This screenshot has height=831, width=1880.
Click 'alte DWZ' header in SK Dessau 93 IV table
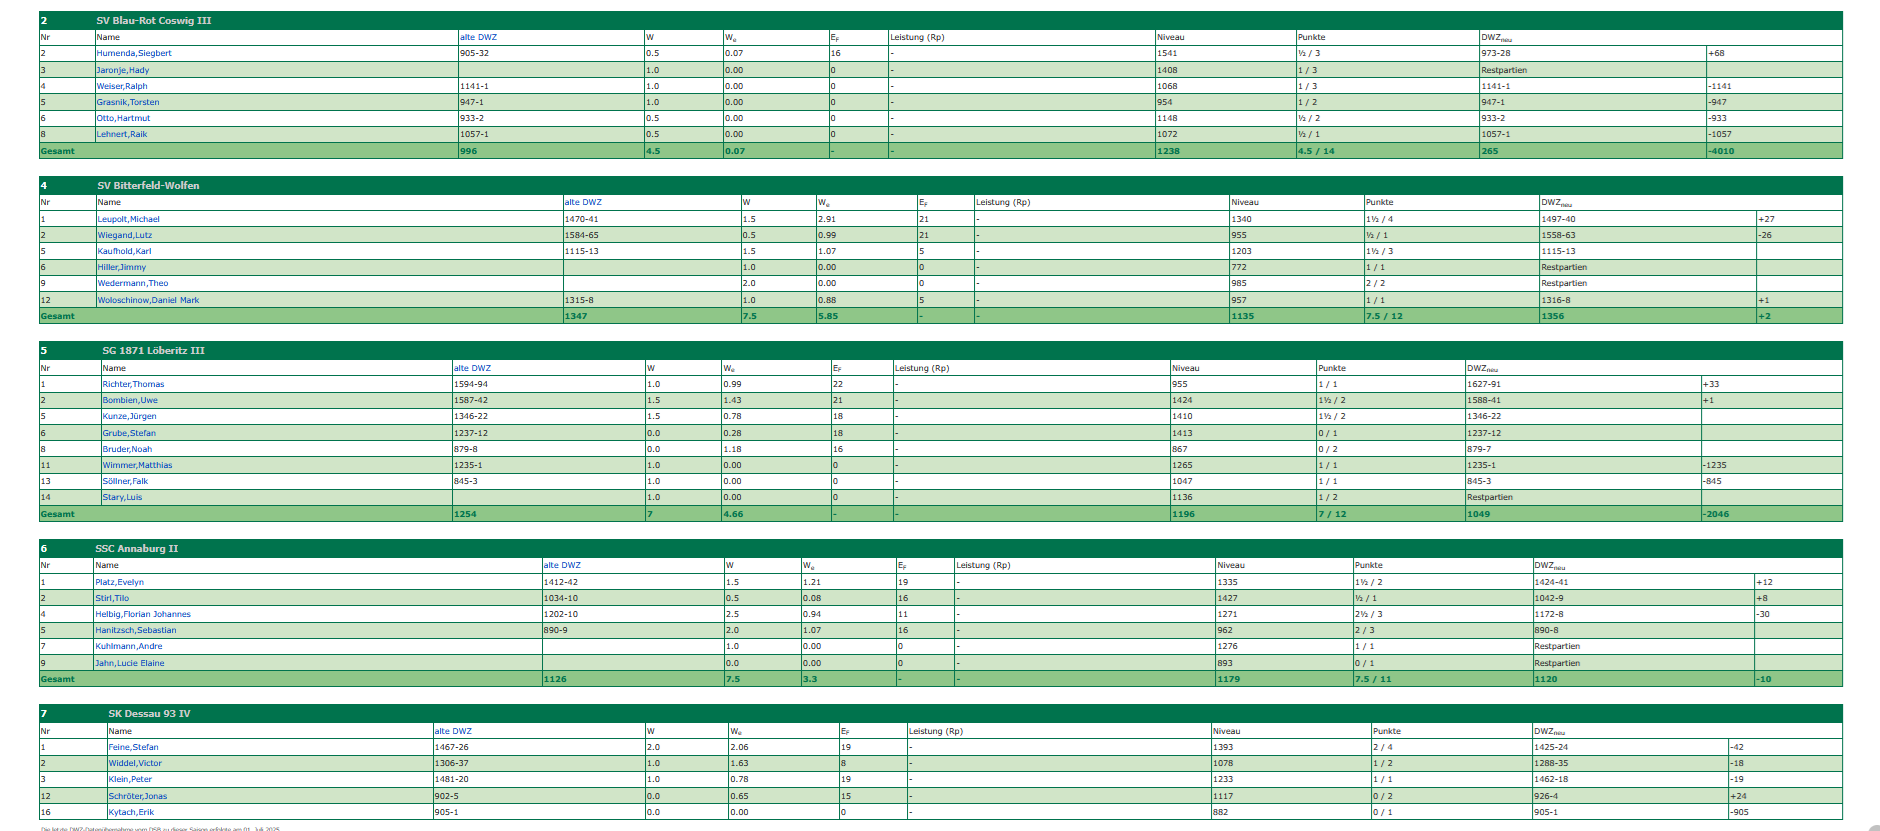click(453, 731)
